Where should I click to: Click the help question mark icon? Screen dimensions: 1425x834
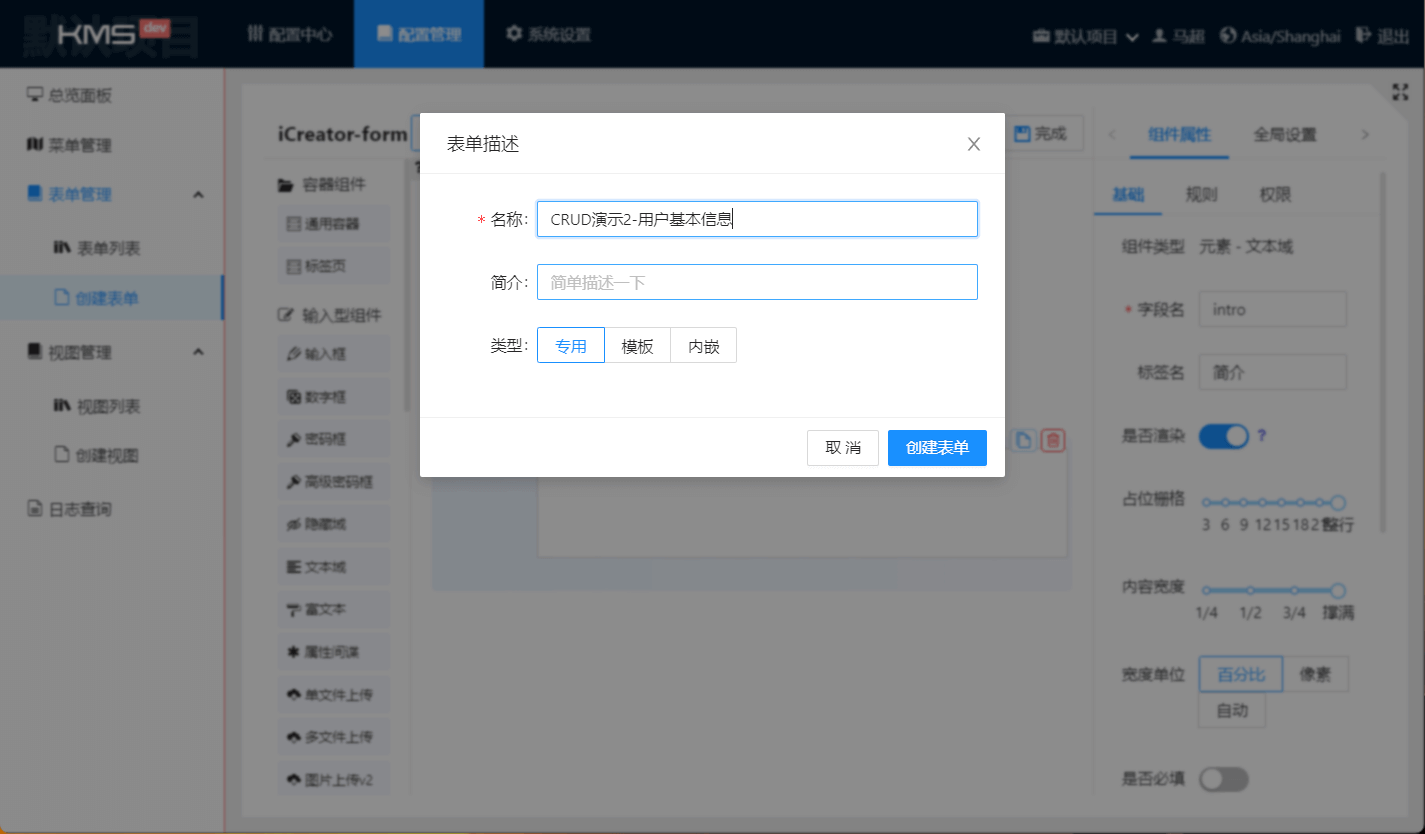tap(1262, 436)
